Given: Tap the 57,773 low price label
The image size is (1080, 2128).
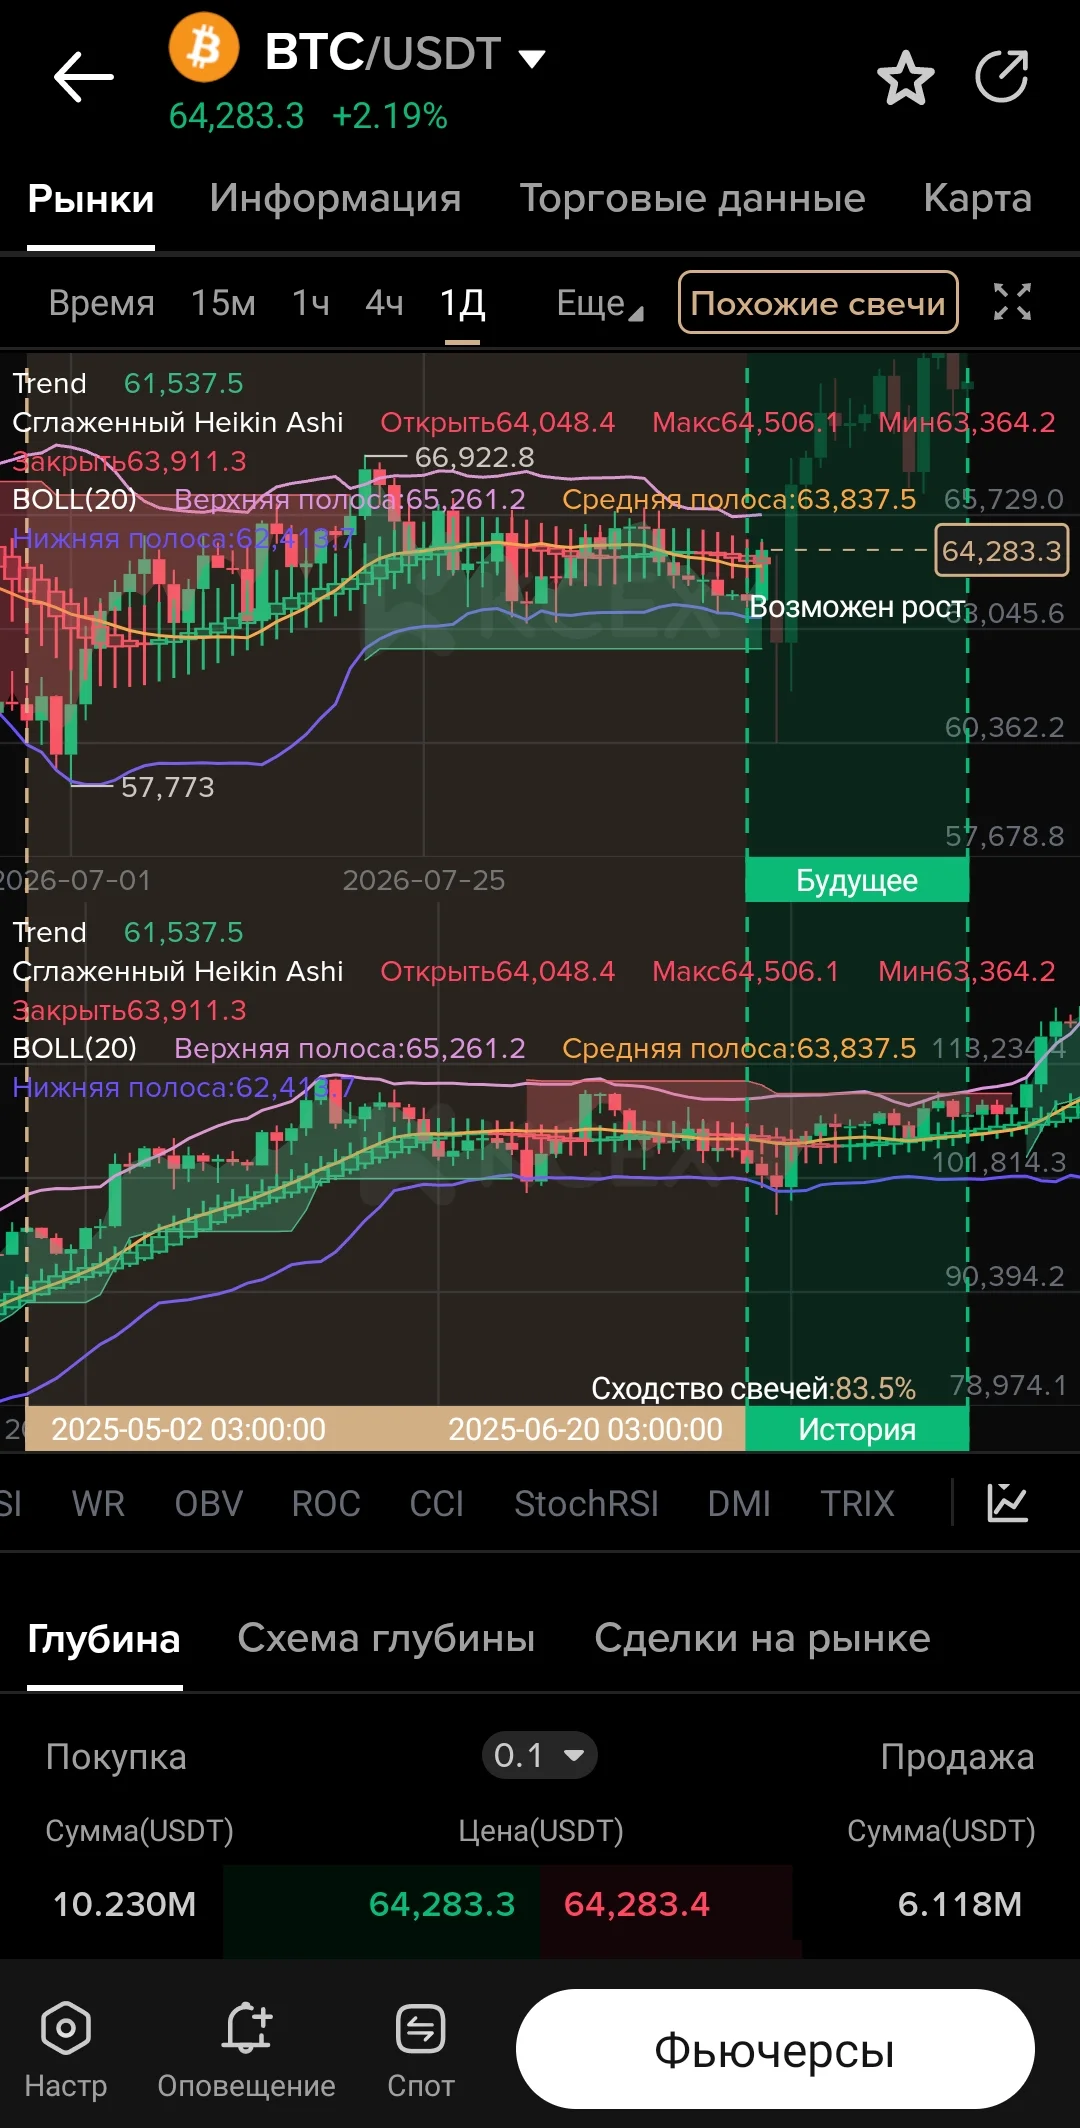Looking at the screenshot, I should (168, 787).
